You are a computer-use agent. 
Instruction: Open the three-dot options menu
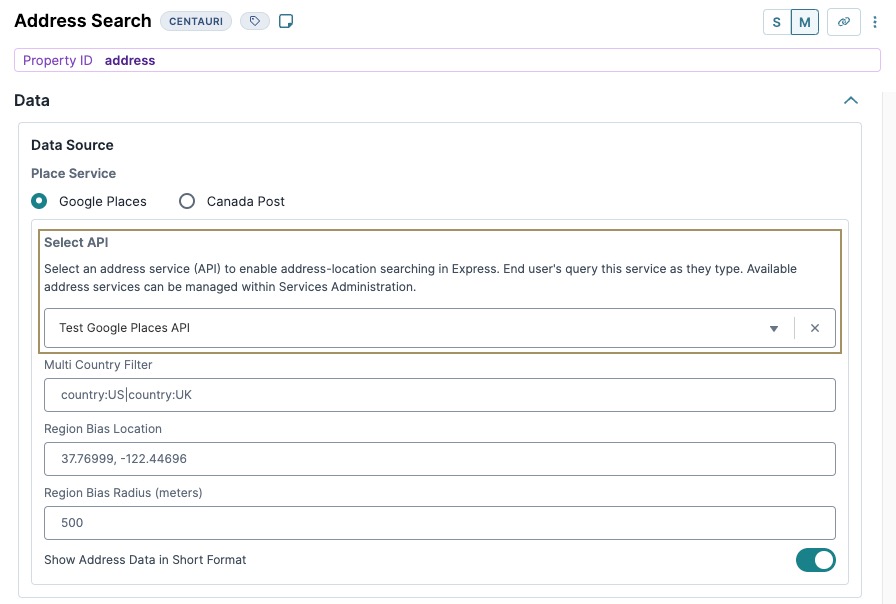[x=875, y=22]
